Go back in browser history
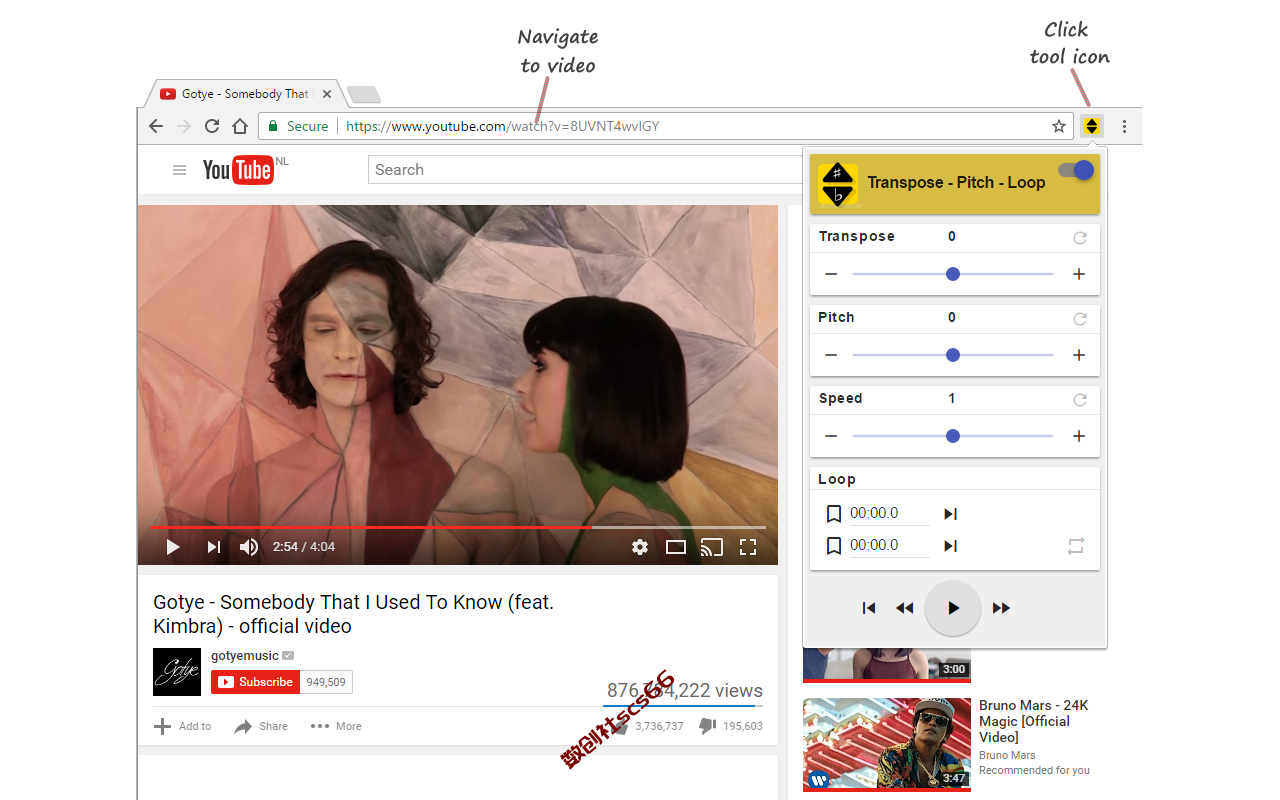1280x800 pixels. pos(155,126)
